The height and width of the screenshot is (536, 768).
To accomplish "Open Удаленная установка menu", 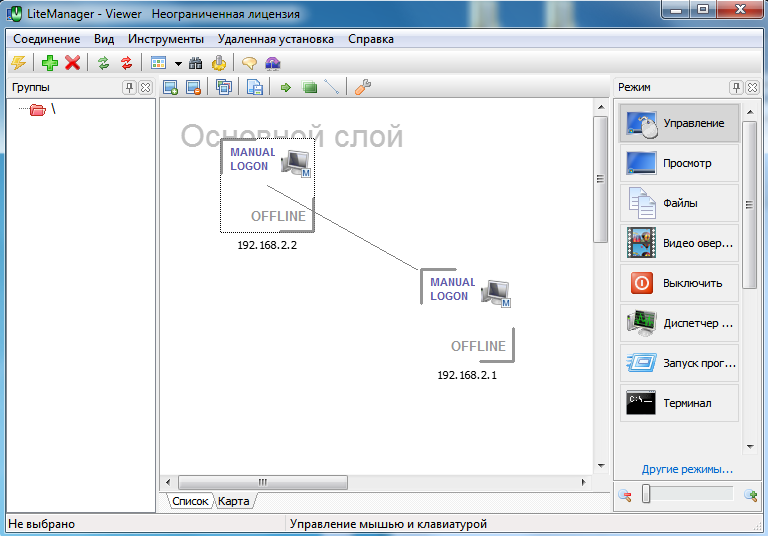I will pos(276,39).
